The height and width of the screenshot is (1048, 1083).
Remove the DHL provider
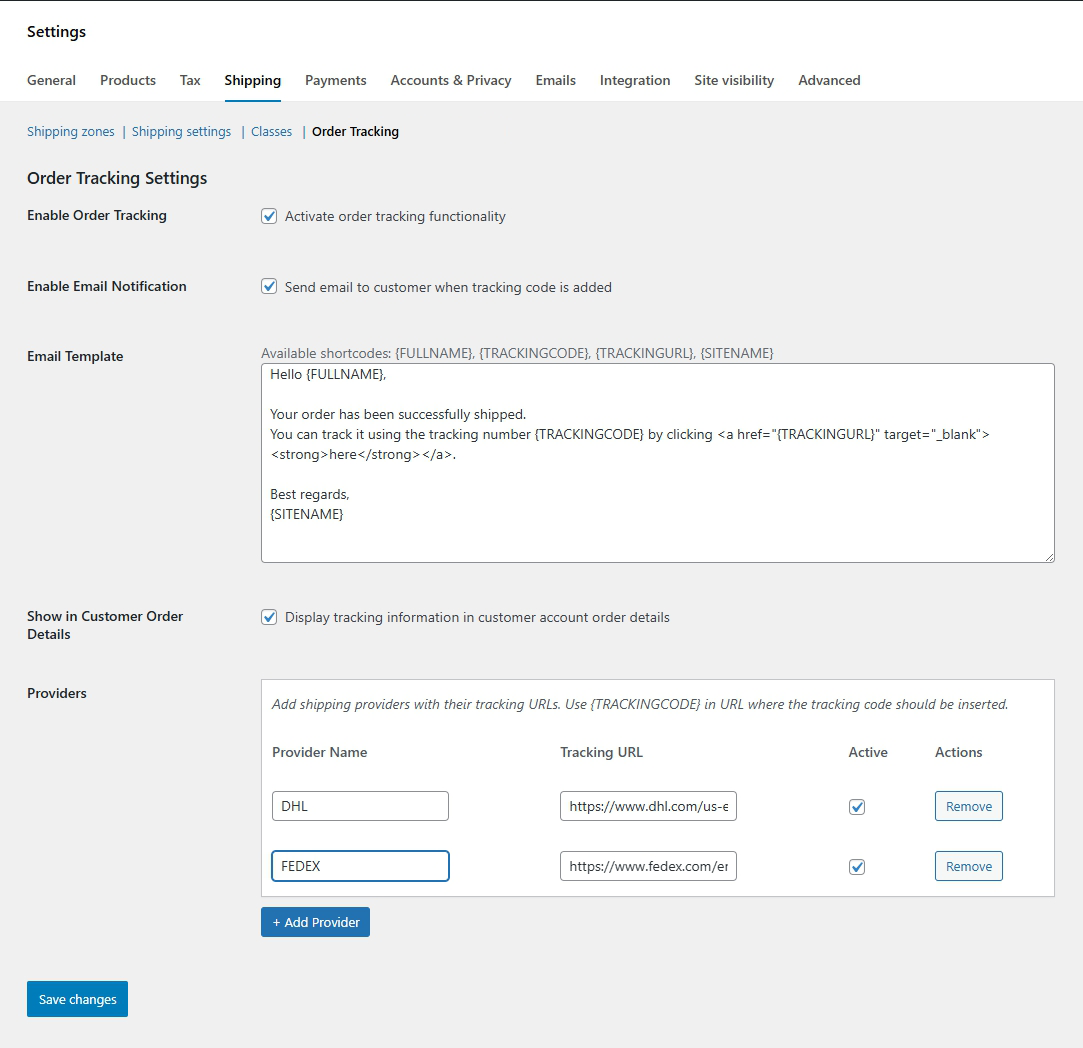tap(968, 806)
